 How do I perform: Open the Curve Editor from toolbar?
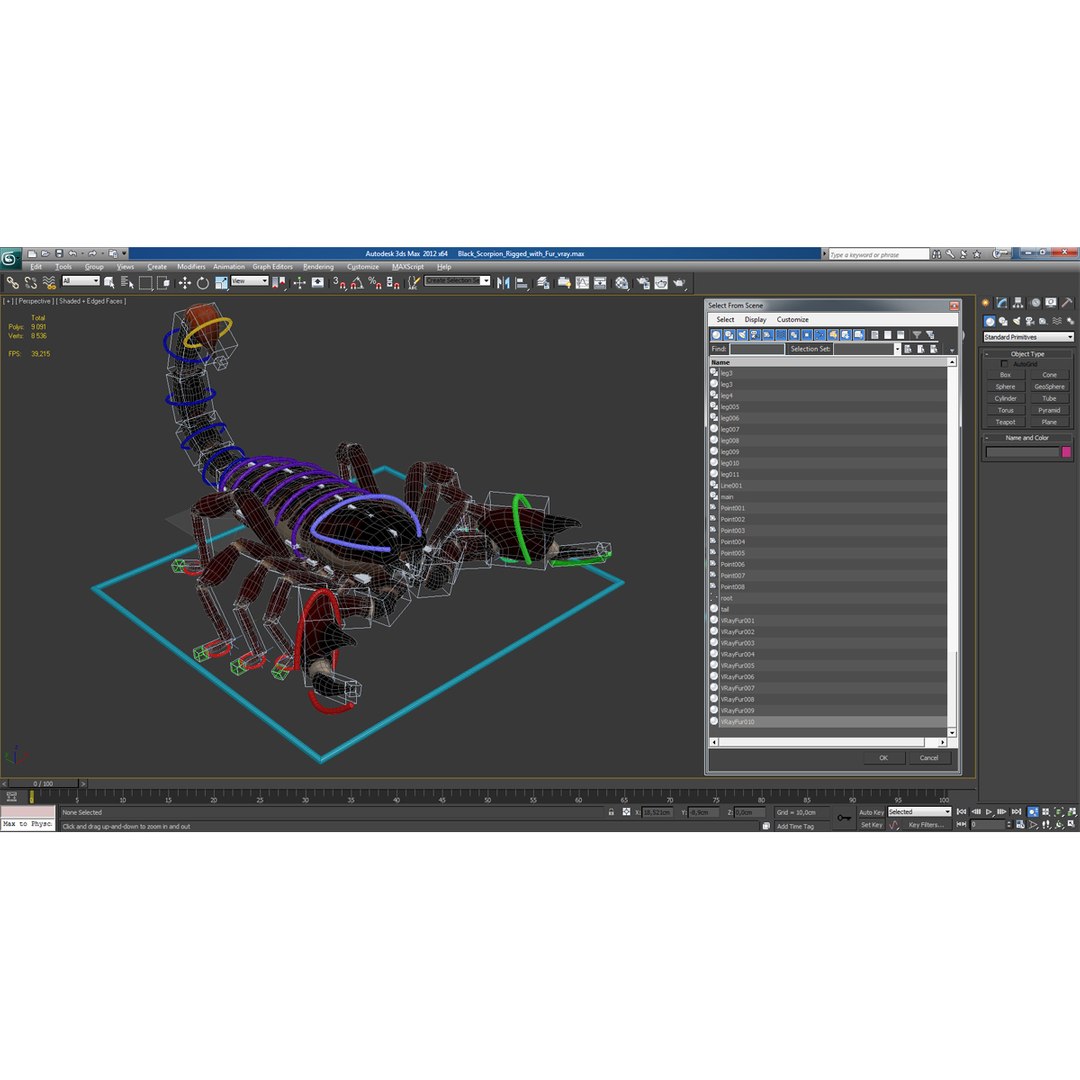583,282
